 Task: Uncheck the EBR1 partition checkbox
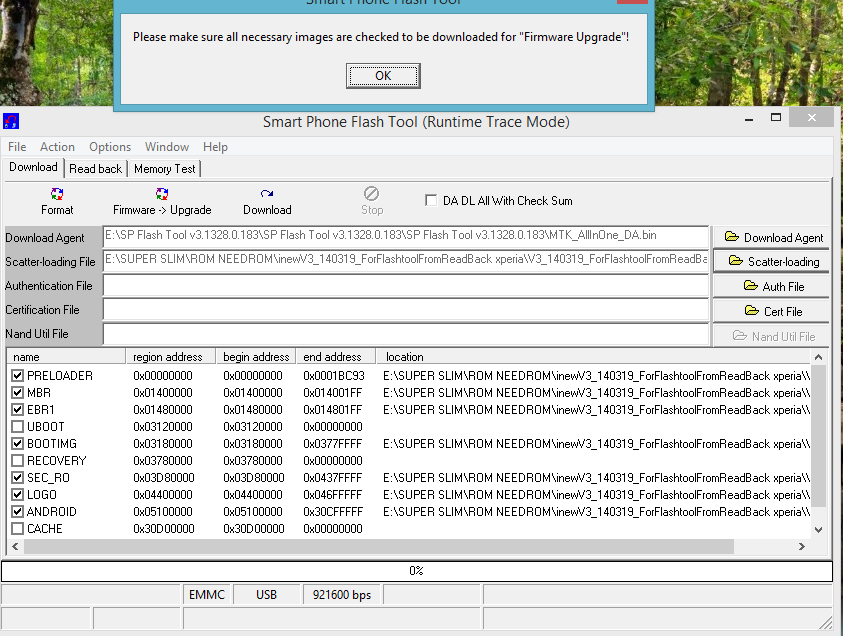pos(18,410)
